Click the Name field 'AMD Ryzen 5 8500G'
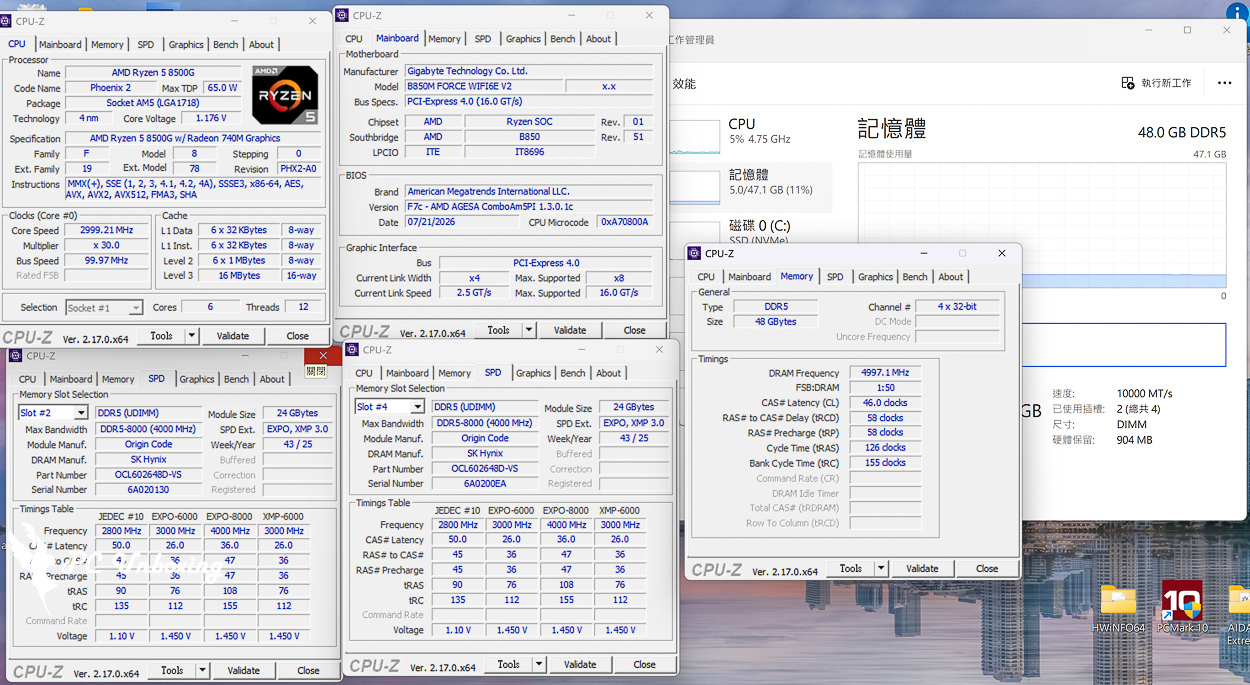 click(154, 73)
